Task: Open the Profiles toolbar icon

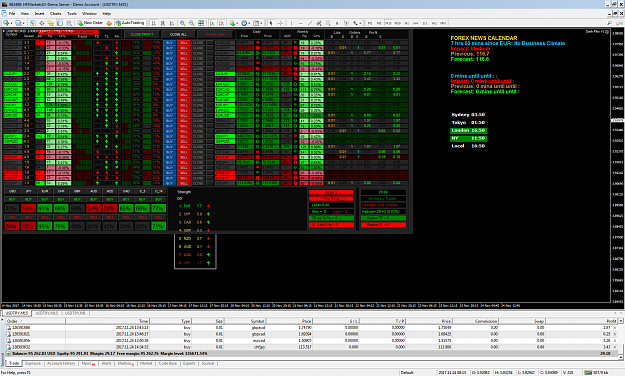Action: point(18,23)
